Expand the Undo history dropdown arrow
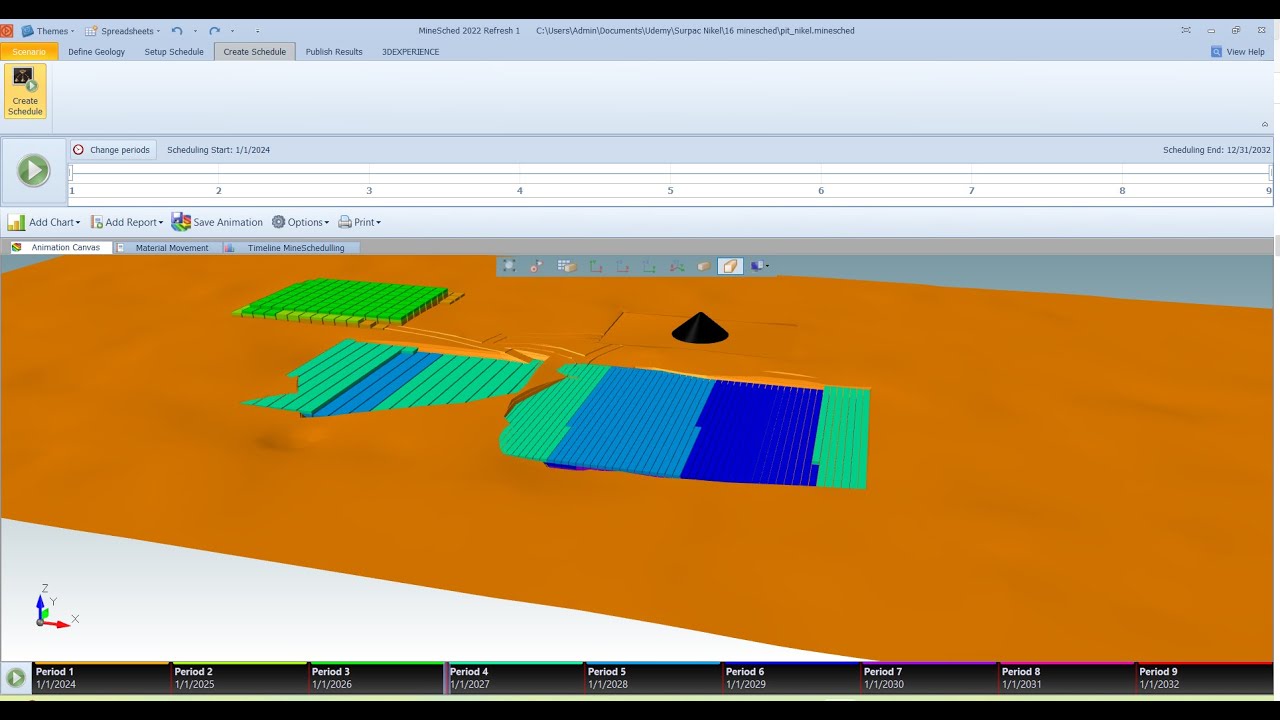The width and height of the screenshot is (1280, 720). 195,31
